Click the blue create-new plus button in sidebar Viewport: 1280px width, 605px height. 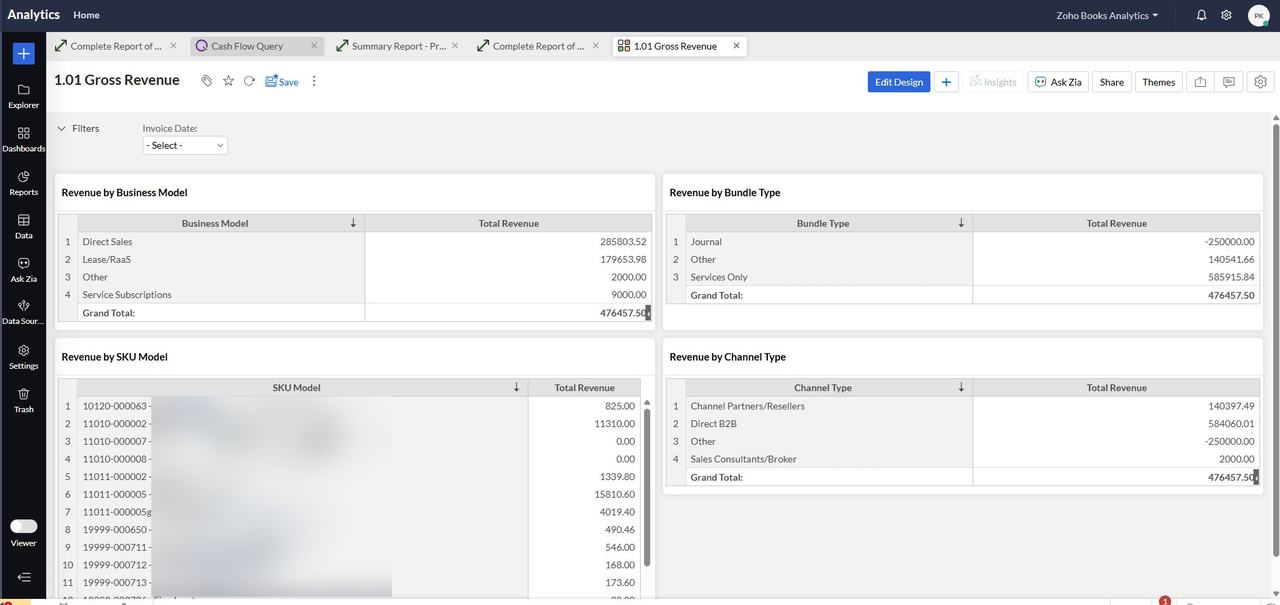tap(23, 54)
